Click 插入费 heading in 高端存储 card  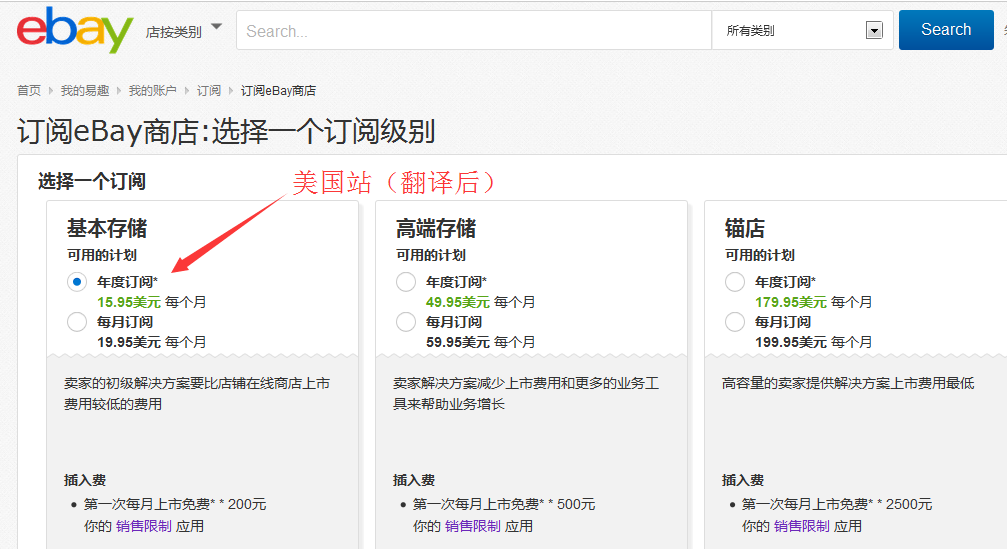click(x=414, y=480)
